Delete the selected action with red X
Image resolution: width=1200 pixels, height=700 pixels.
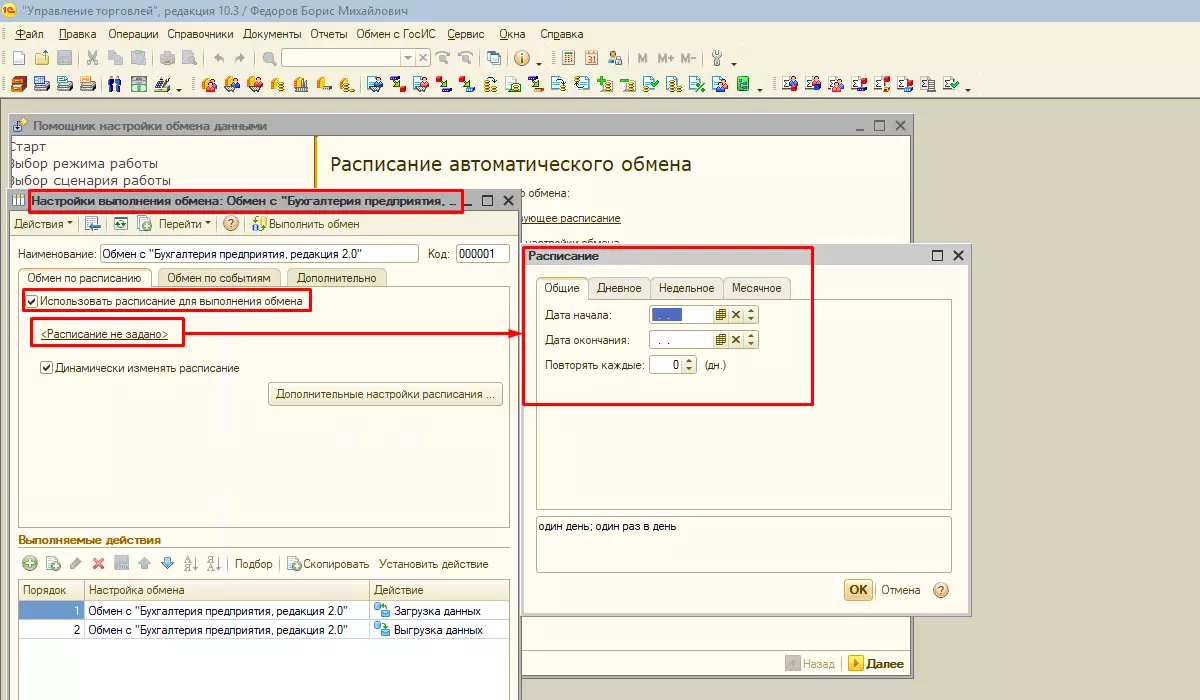tap(98, 564)
